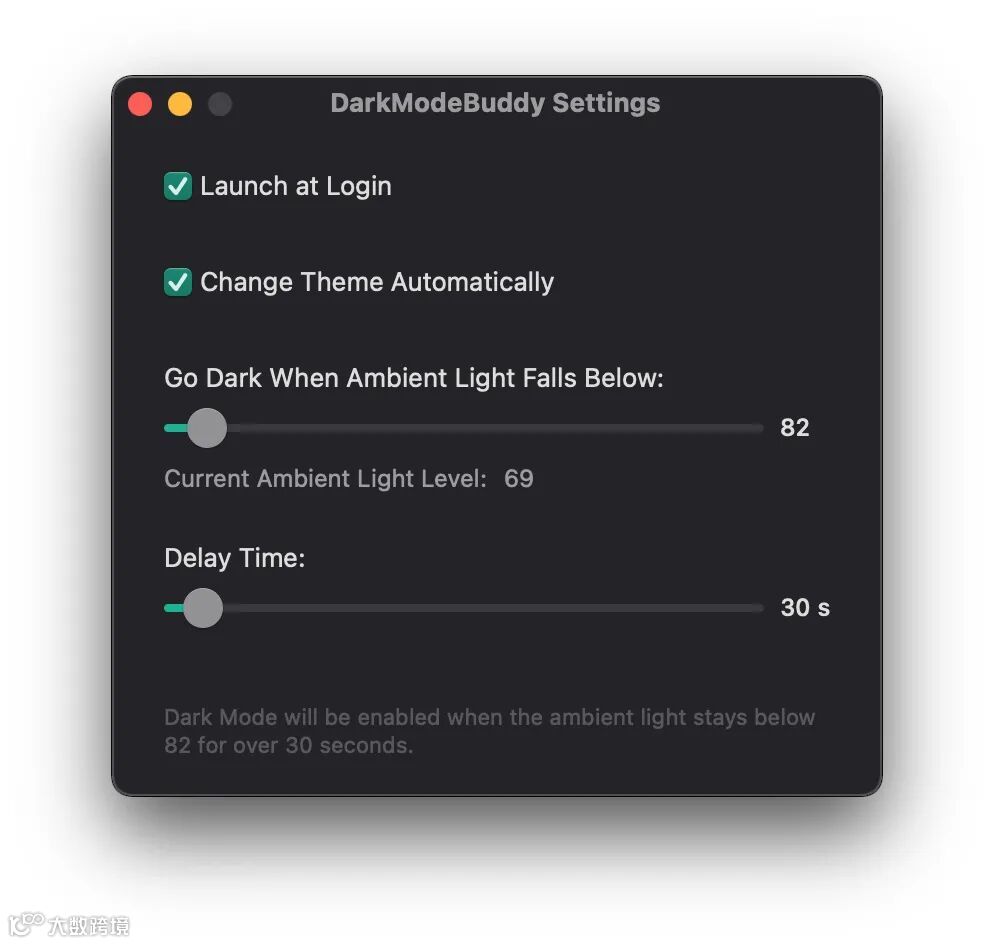994x944 pixels.
Task: Click the "30 s" delay value
Action: point(805,608)
